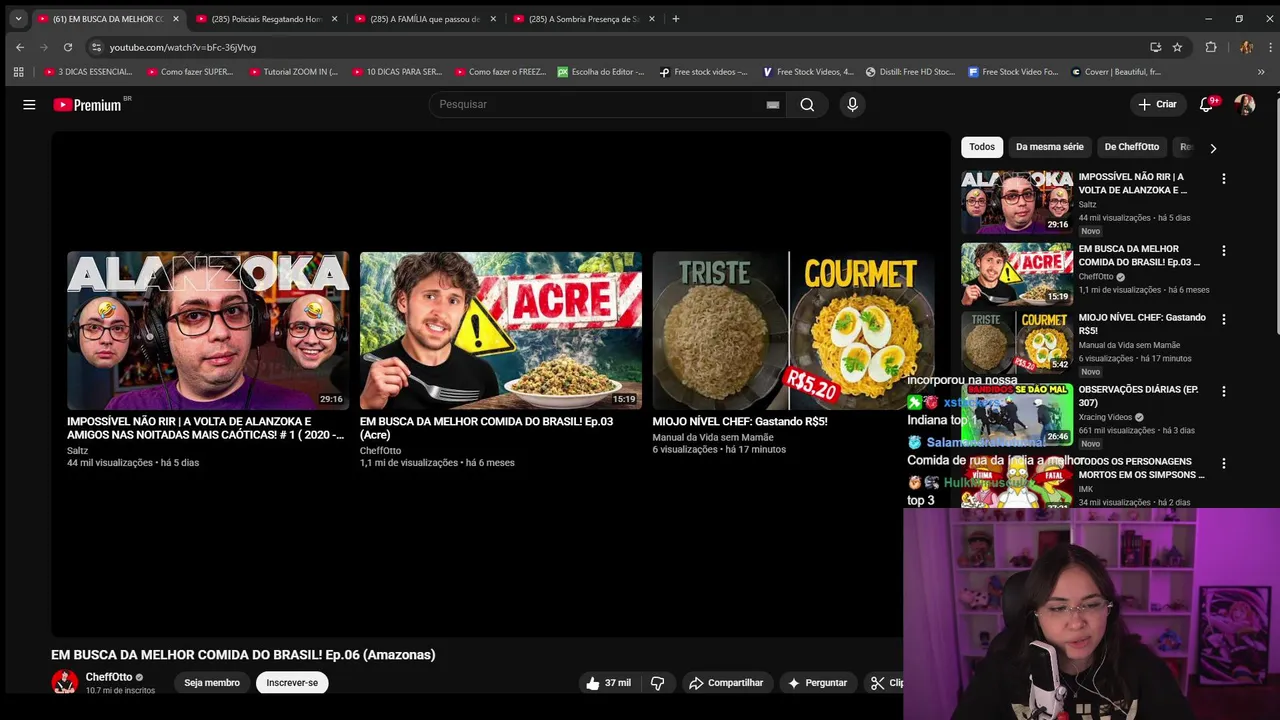Open the YouTube hamburger guide menu

[29, 104]
